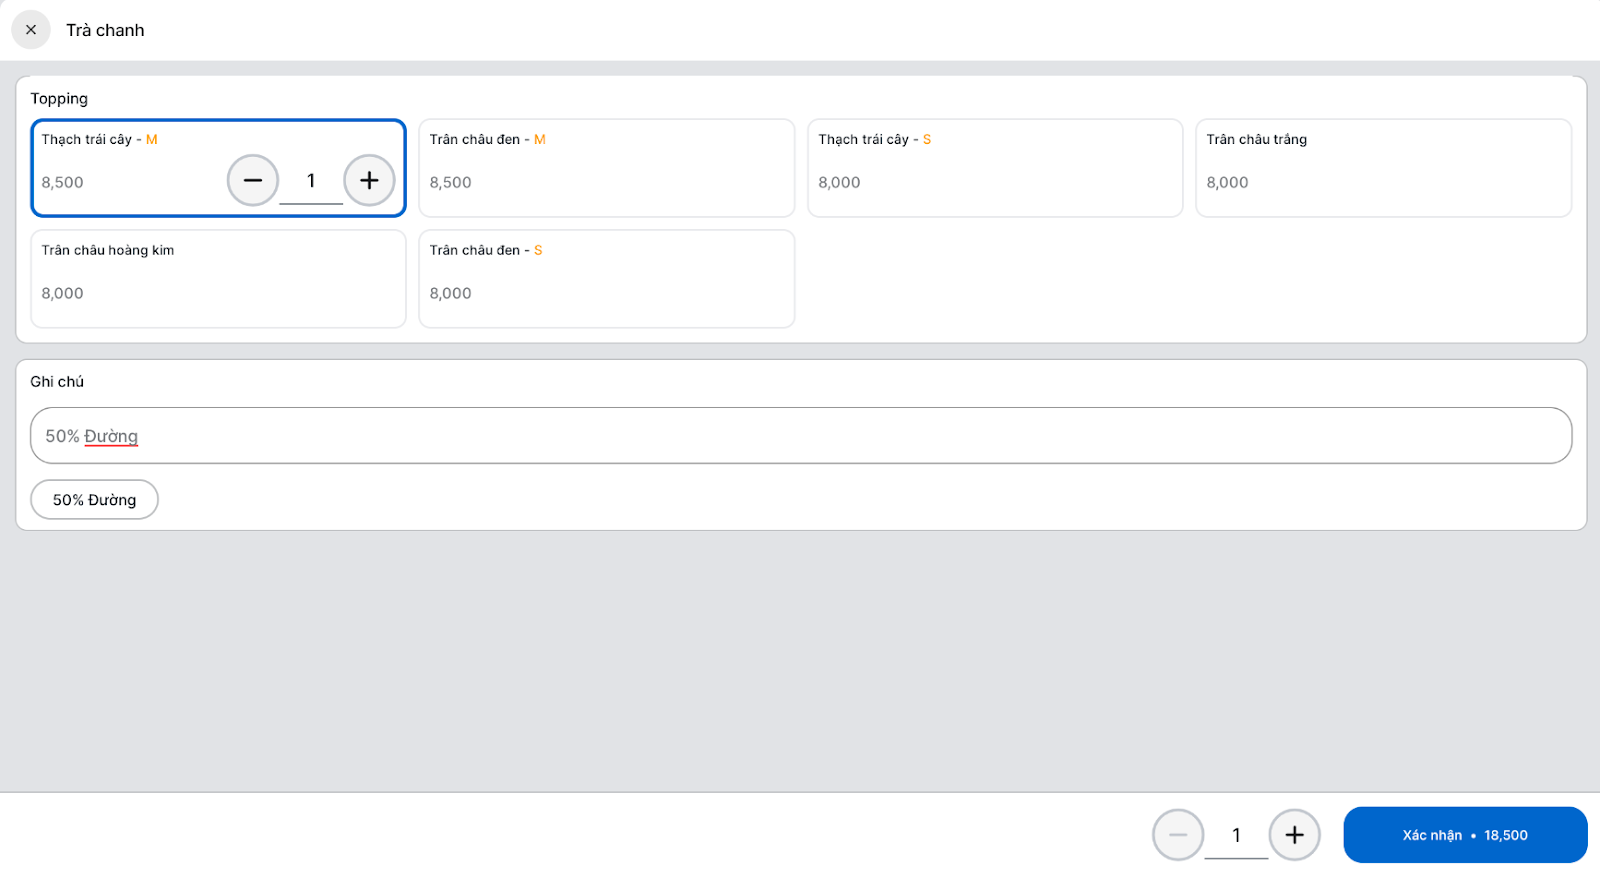Select the Thạch trái cây S topping
Viewport: 1600px width, 878px height.
[994, 167]
